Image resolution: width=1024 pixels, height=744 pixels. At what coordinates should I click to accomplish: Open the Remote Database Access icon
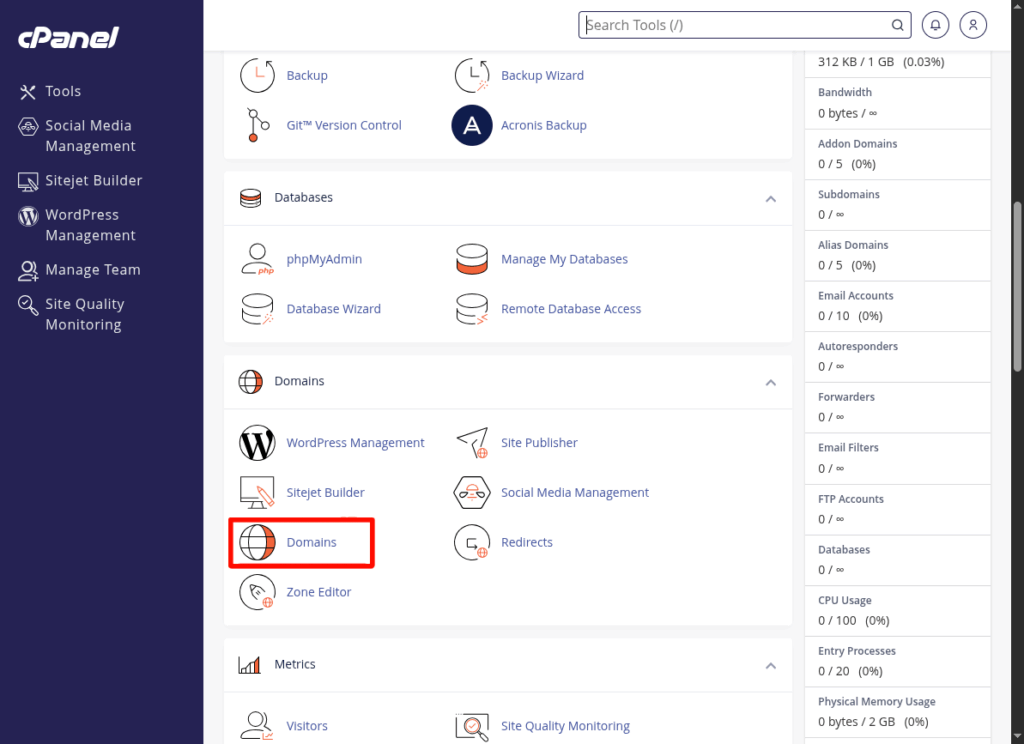pyautogui.click(x=472, y=309)
